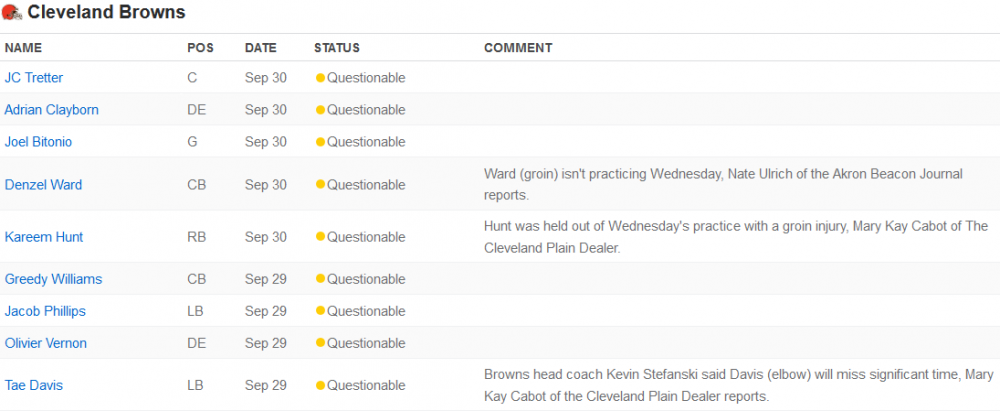Open Greedy Williams' player page
Screen dimensions: 1000x411
54,279
